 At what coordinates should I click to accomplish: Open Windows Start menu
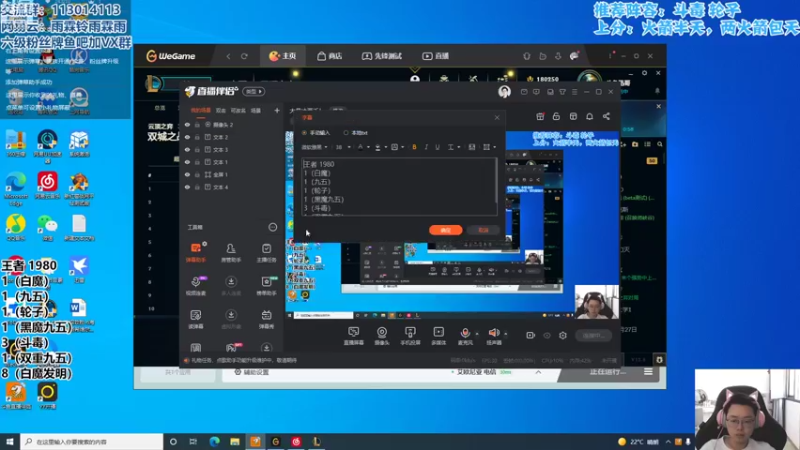point(10,441)
